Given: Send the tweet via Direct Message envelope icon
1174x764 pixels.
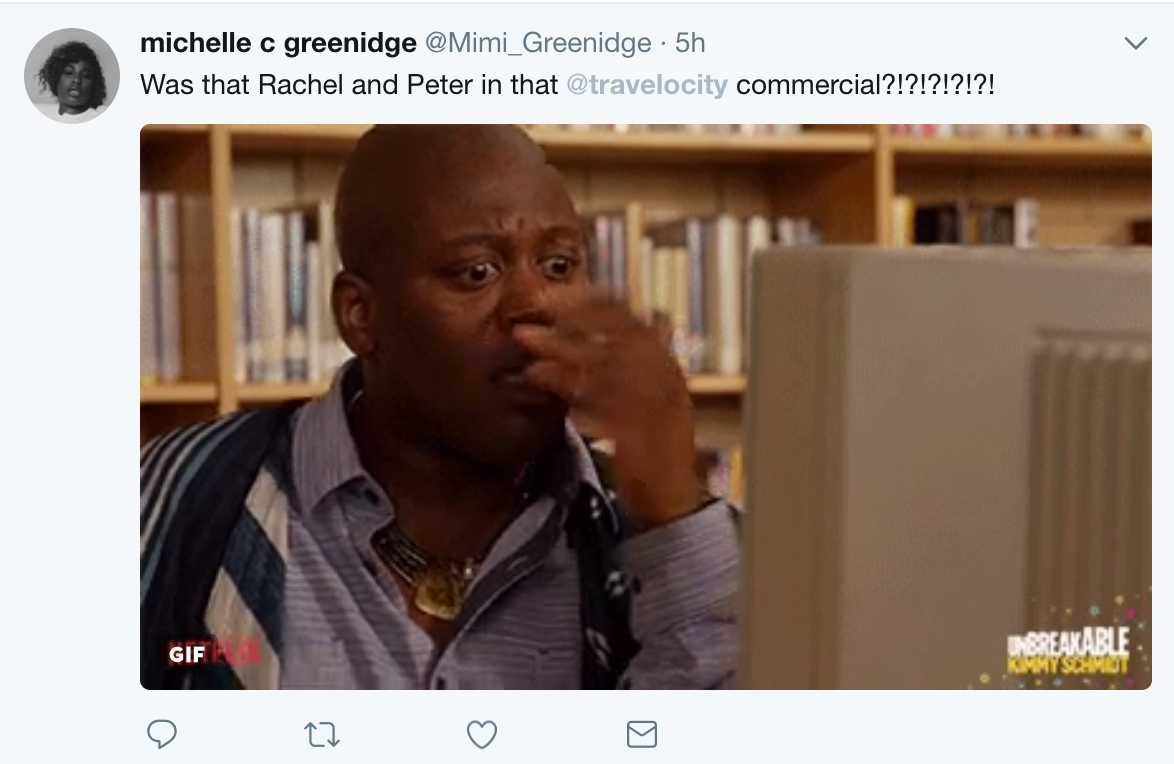Looking at the screenshot, I should (642, 734).
